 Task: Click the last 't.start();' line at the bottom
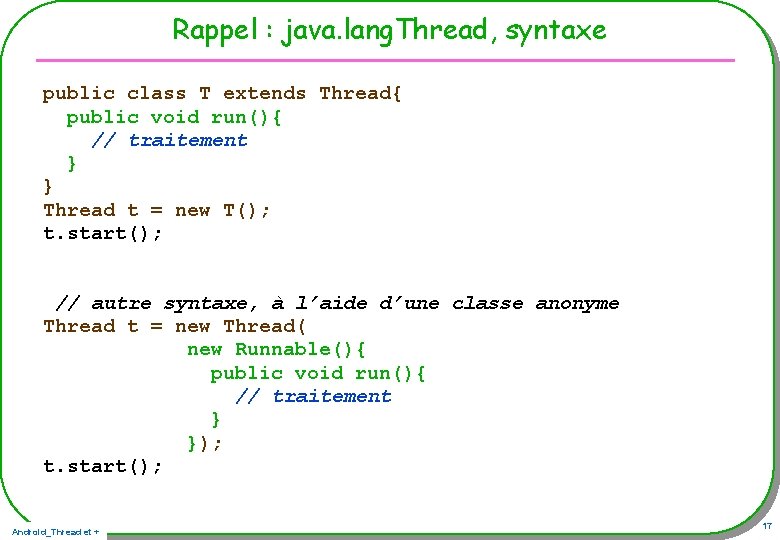(x=102, y=466)
